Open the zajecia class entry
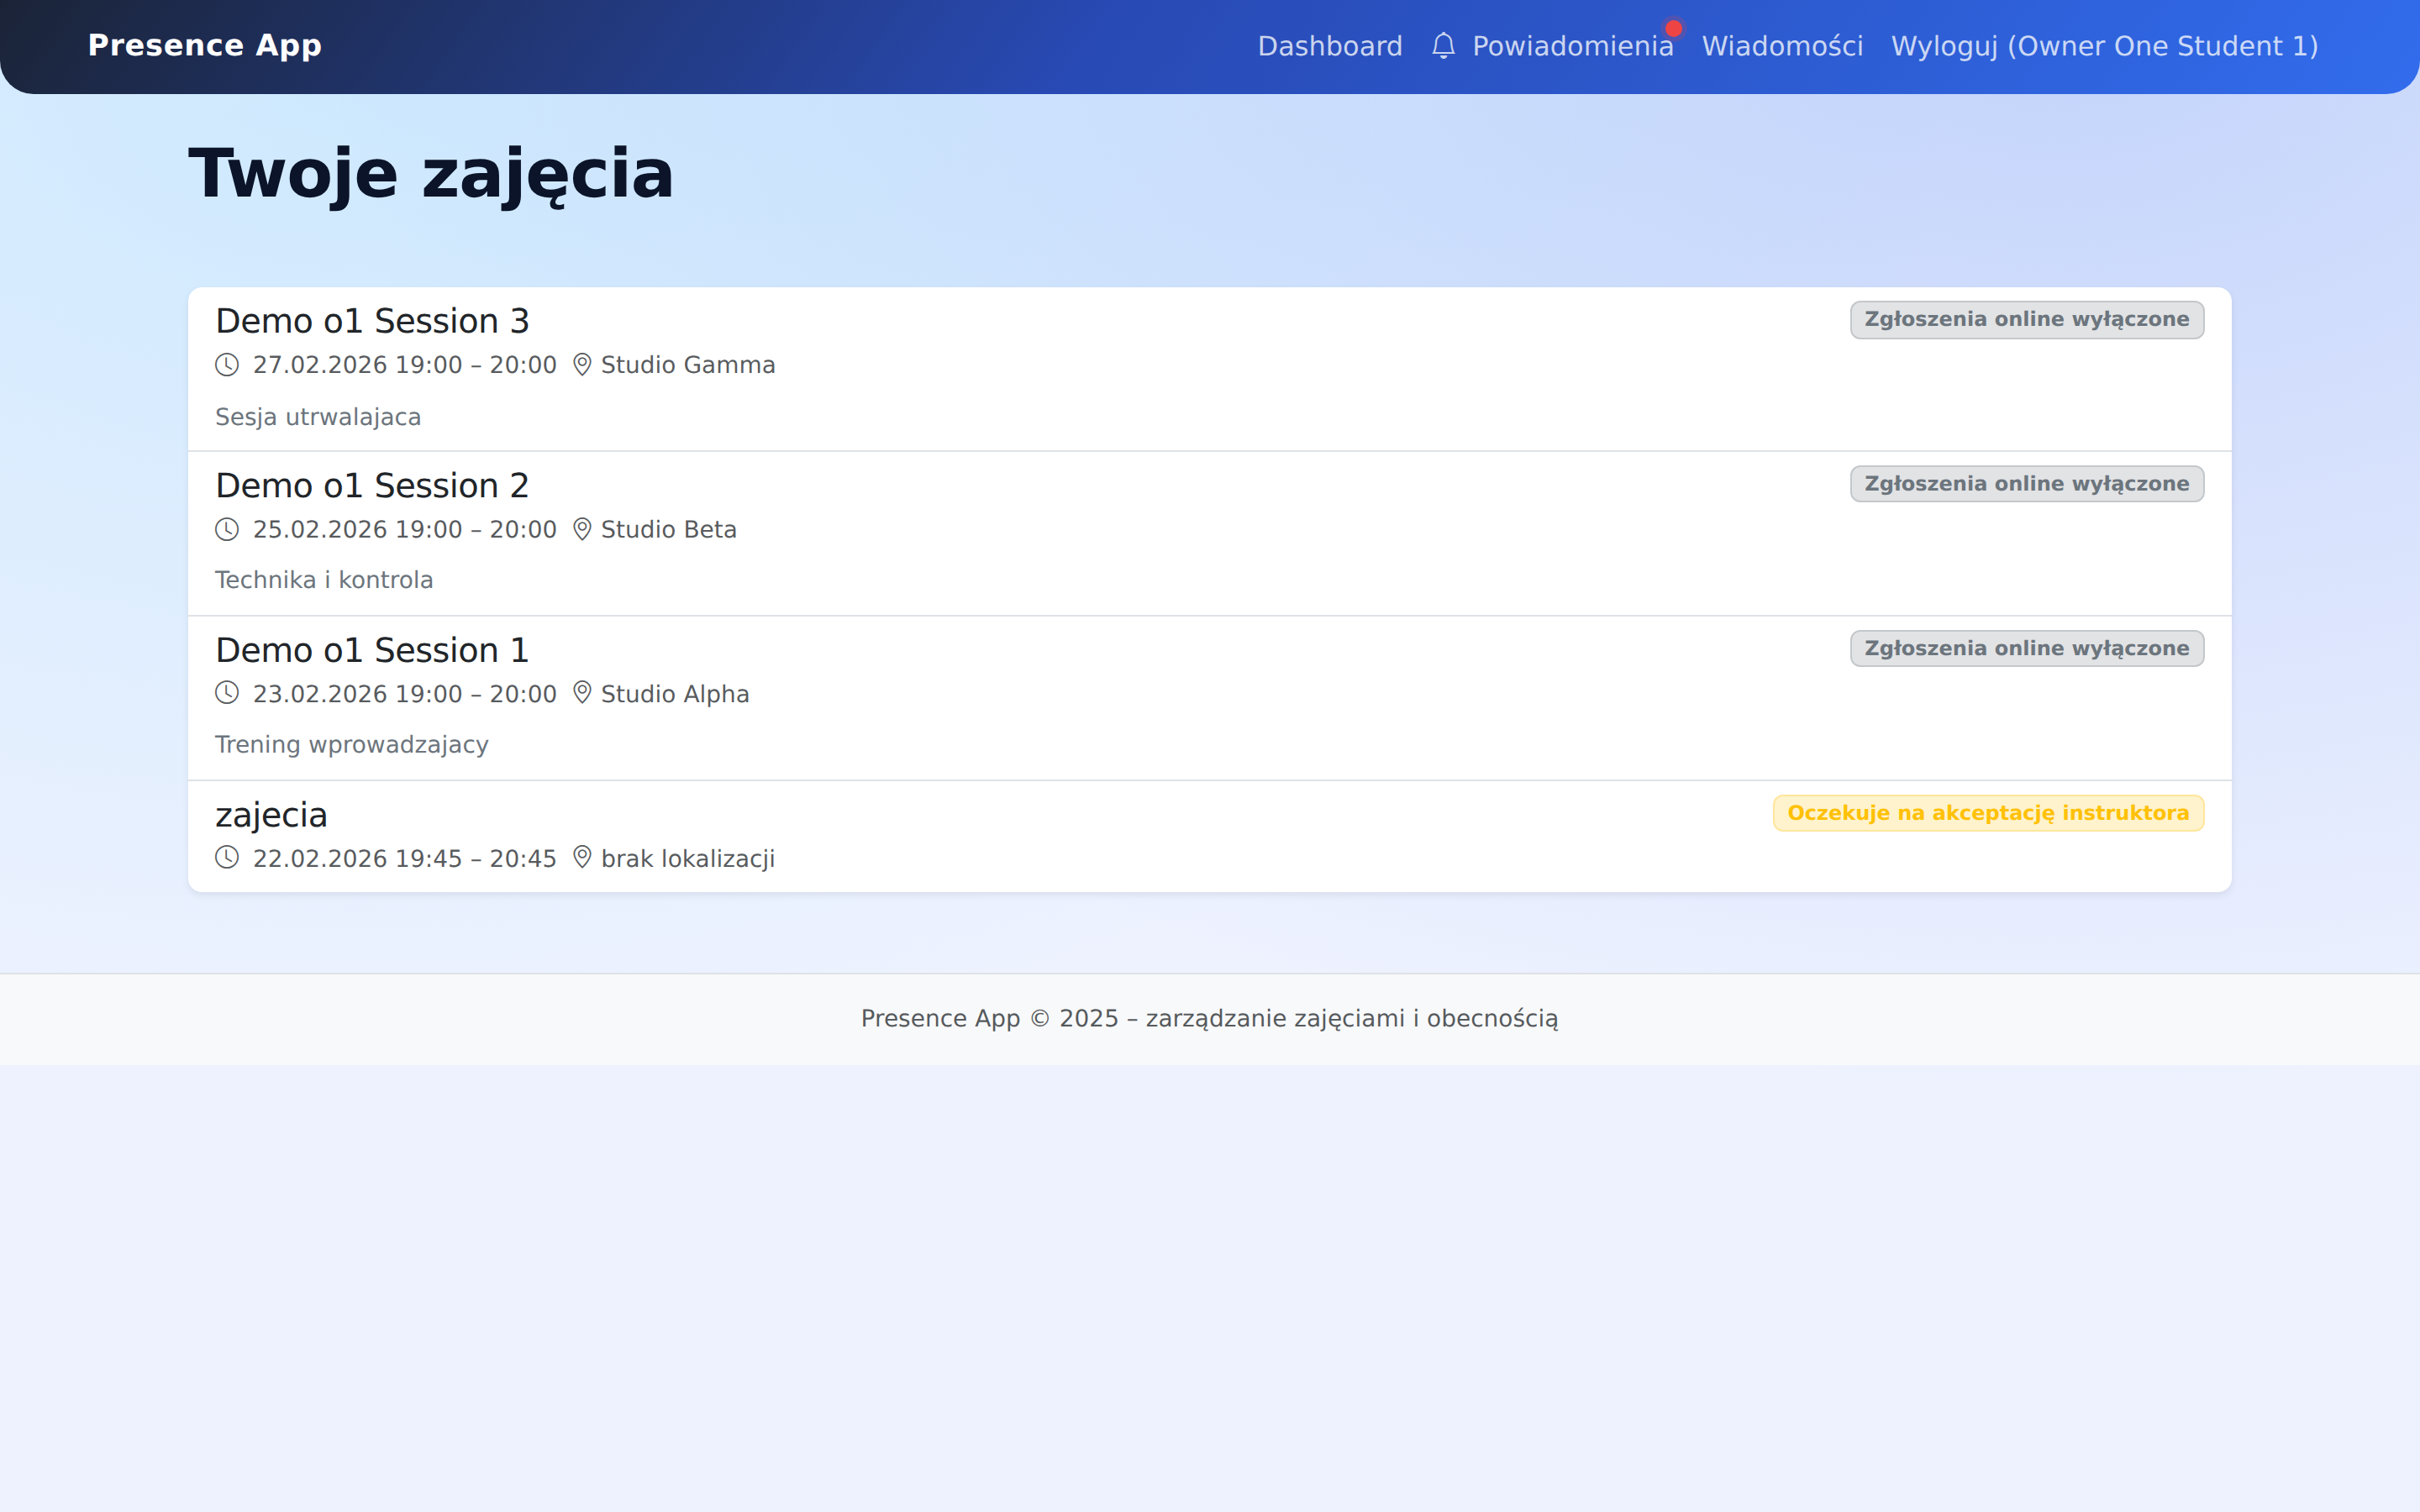 pyautogui.click(x=271, y=815)
